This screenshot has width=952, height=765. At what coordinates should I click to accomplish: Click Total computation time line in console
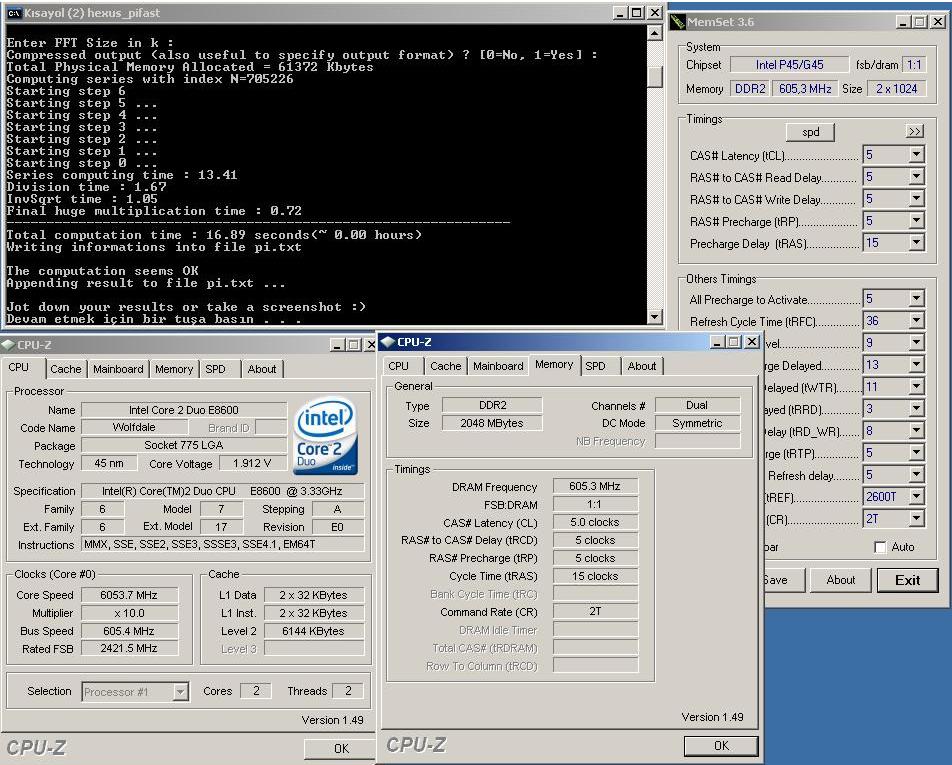tap(214, 235)
